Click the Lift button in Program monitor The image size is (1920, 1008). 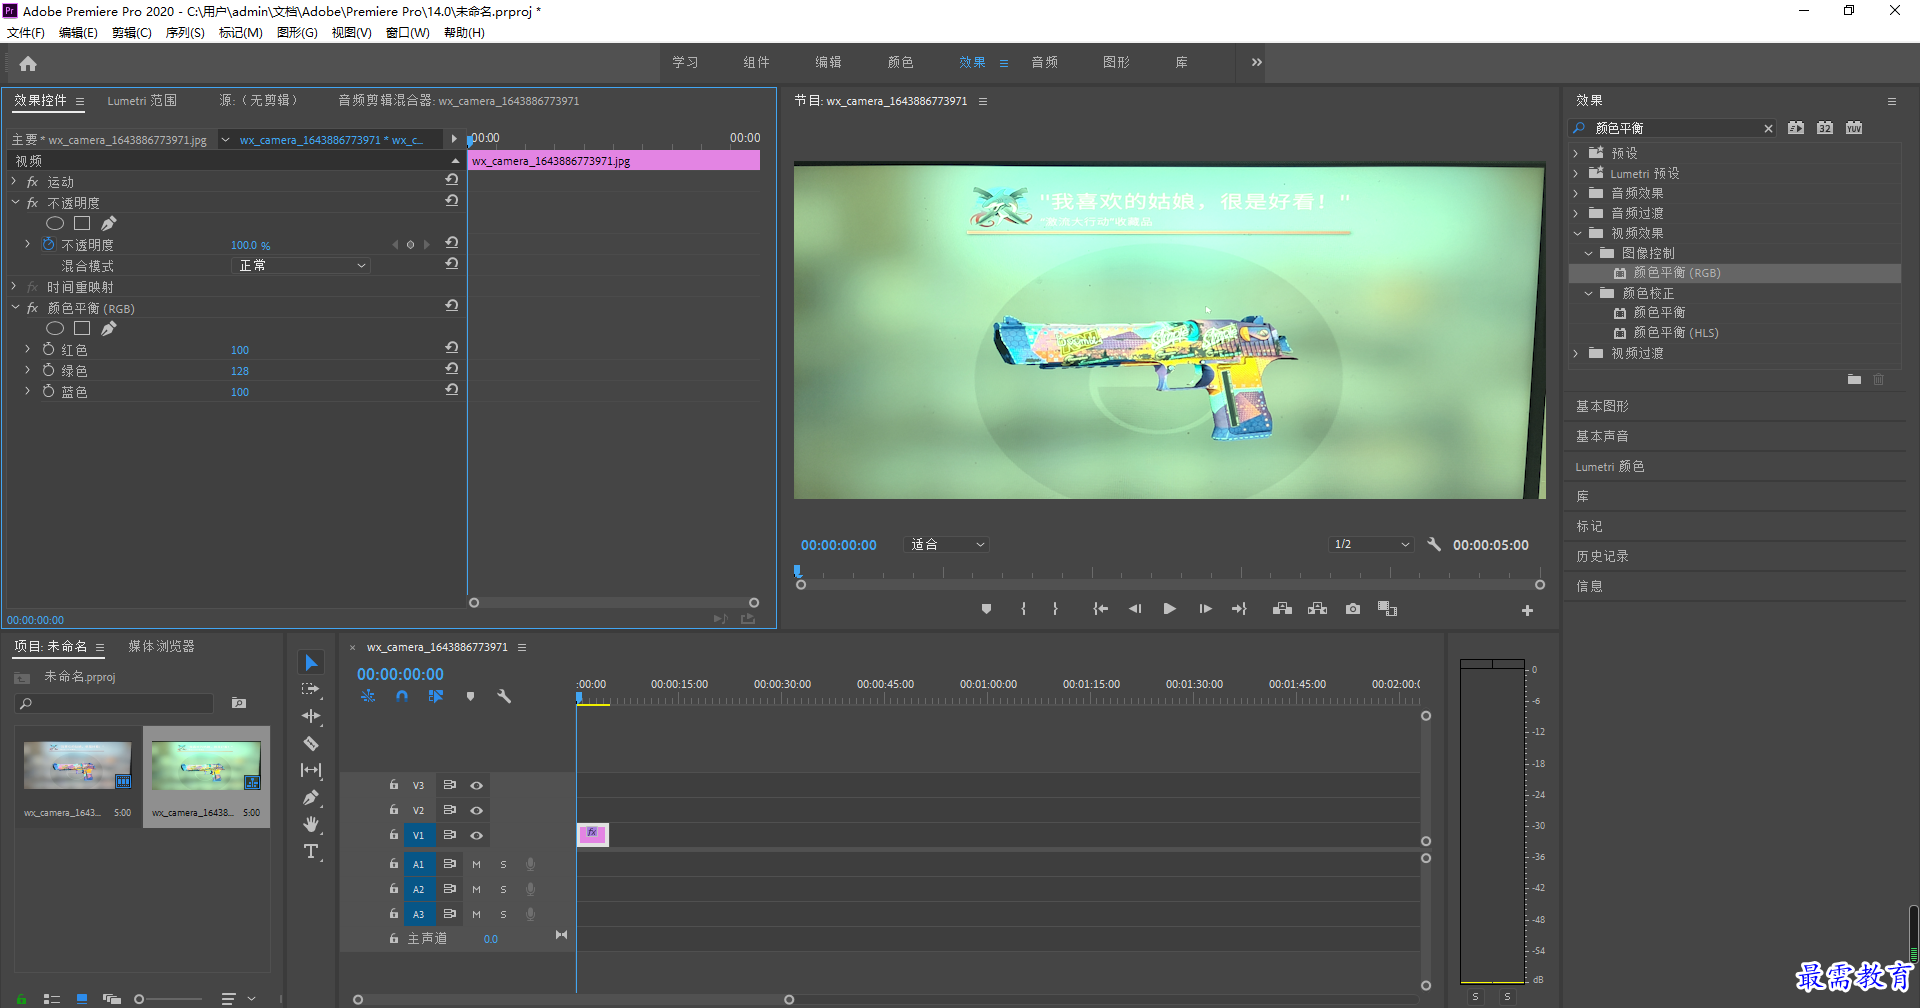pyautogui.click(x=1282, y=609)
